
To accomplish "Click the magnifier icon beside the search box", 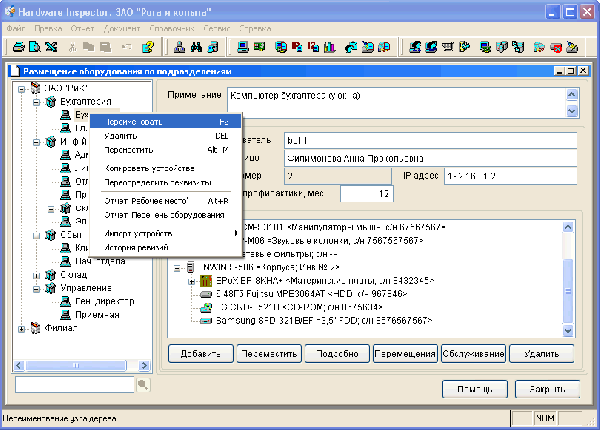I will [x=142, y=384].
